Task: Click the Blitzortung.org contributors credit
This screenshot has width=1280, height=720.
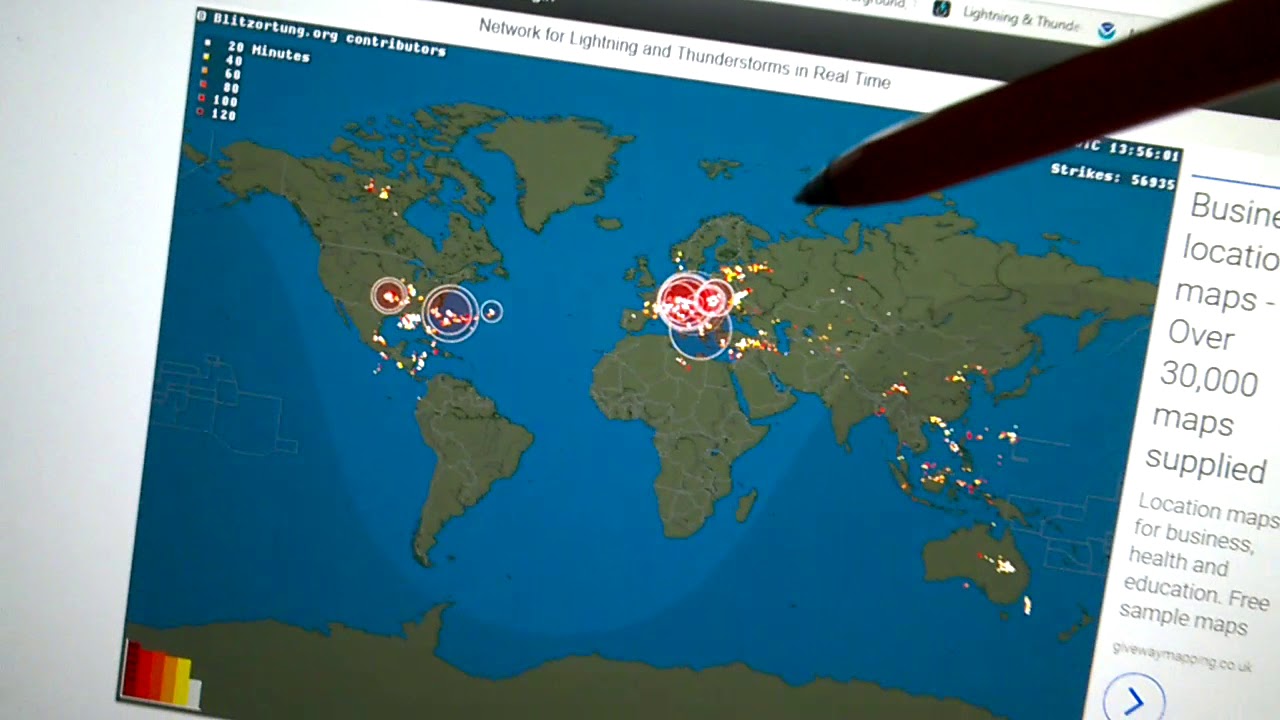Action: point(321,32)
